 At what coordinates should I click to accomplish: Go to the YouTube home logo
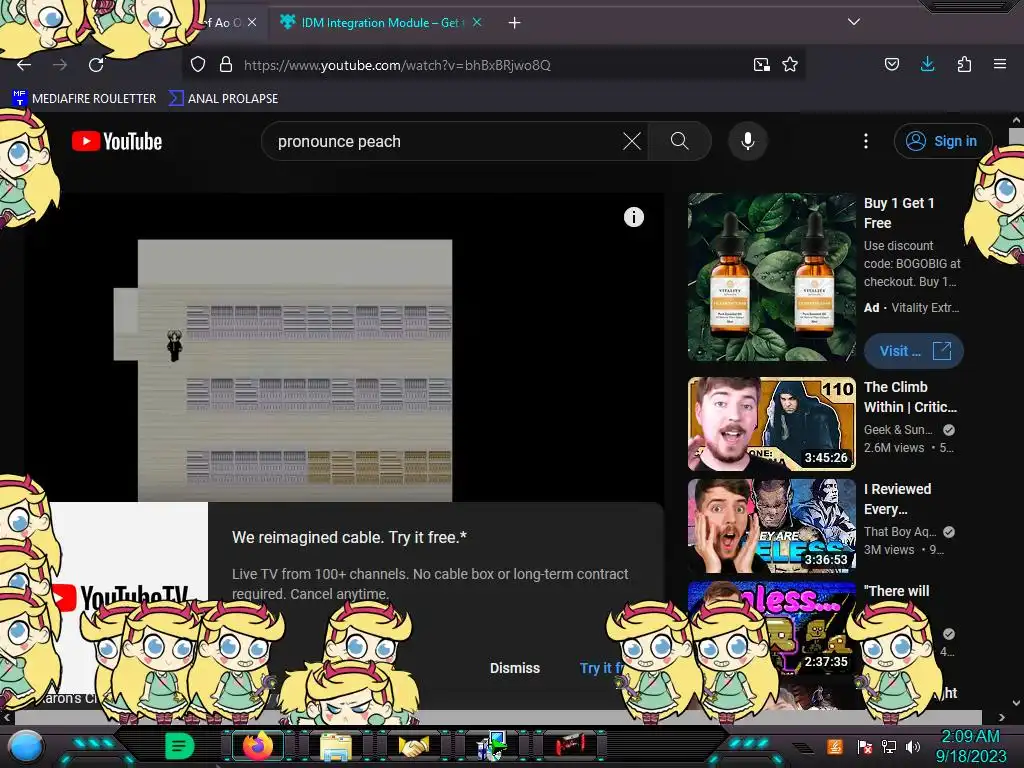click(x=117, y=141)
